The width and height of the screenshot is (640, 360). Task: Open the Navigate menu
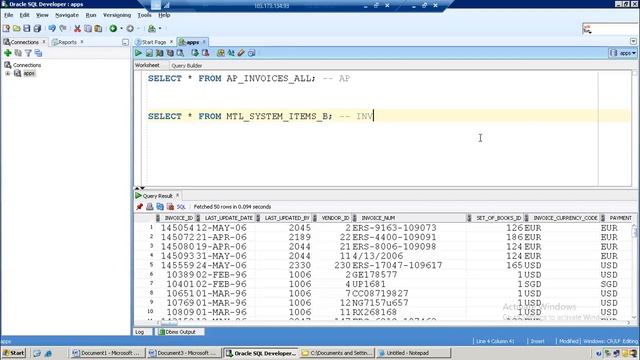67,15
